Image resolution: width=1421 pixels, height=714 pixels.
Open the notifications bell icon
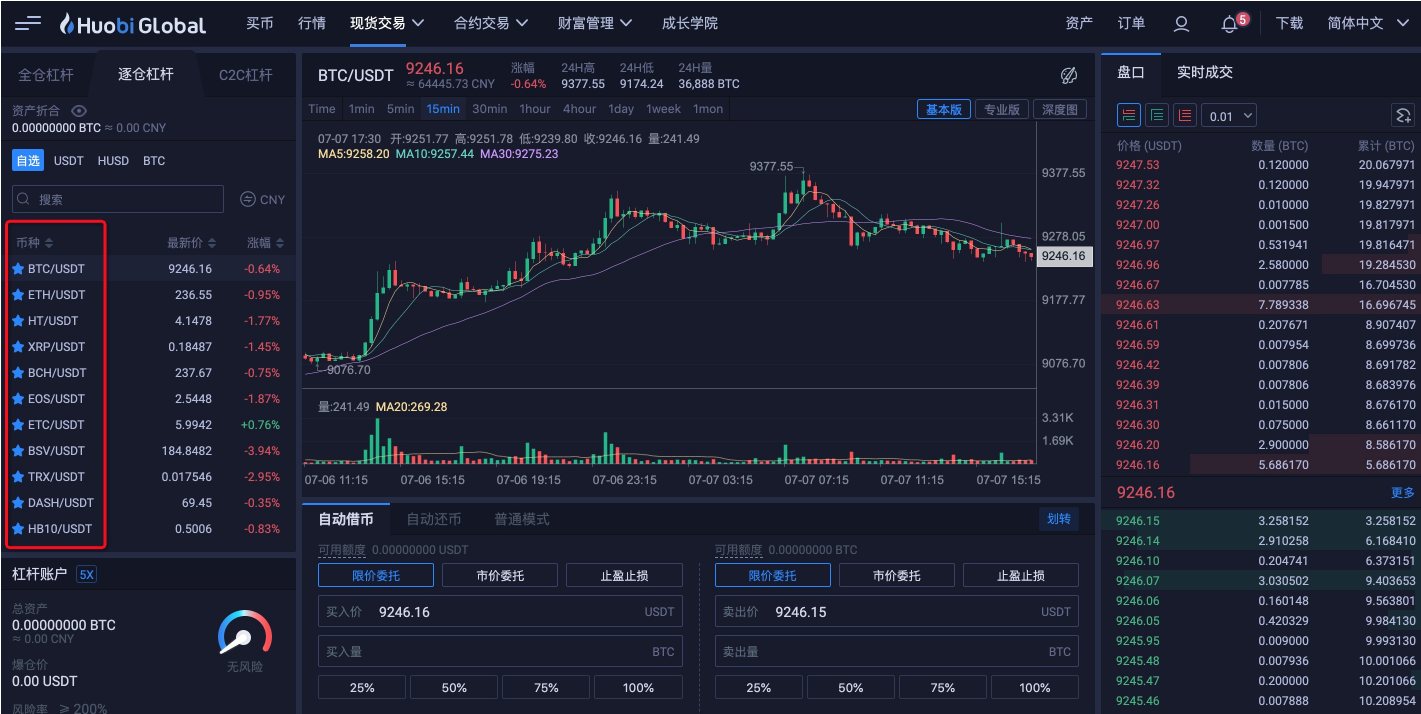[1230, 24]
